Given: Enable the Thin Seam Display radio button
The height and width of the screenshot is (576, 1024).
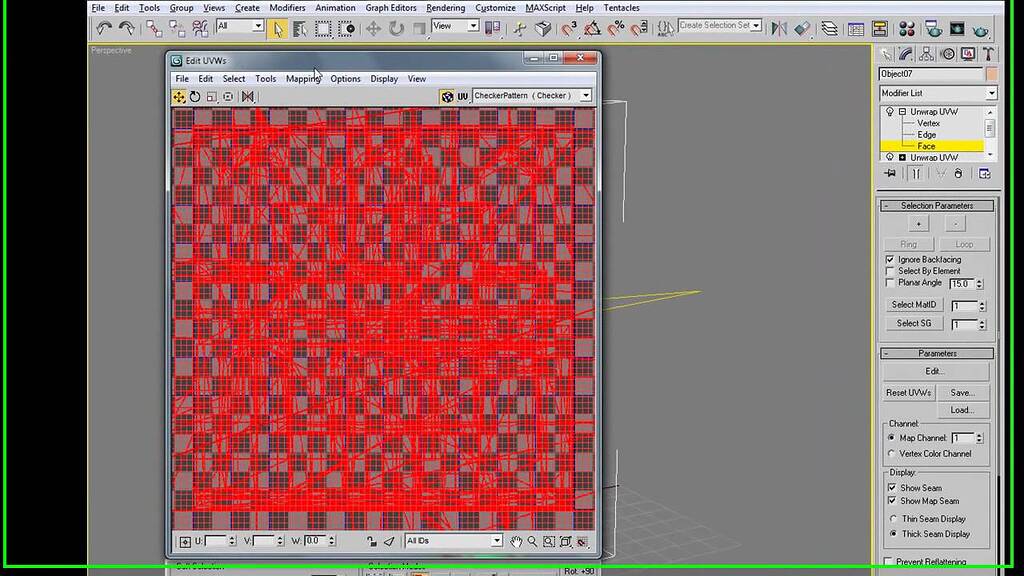Looking at the screenshot, I should pos(893,518).
